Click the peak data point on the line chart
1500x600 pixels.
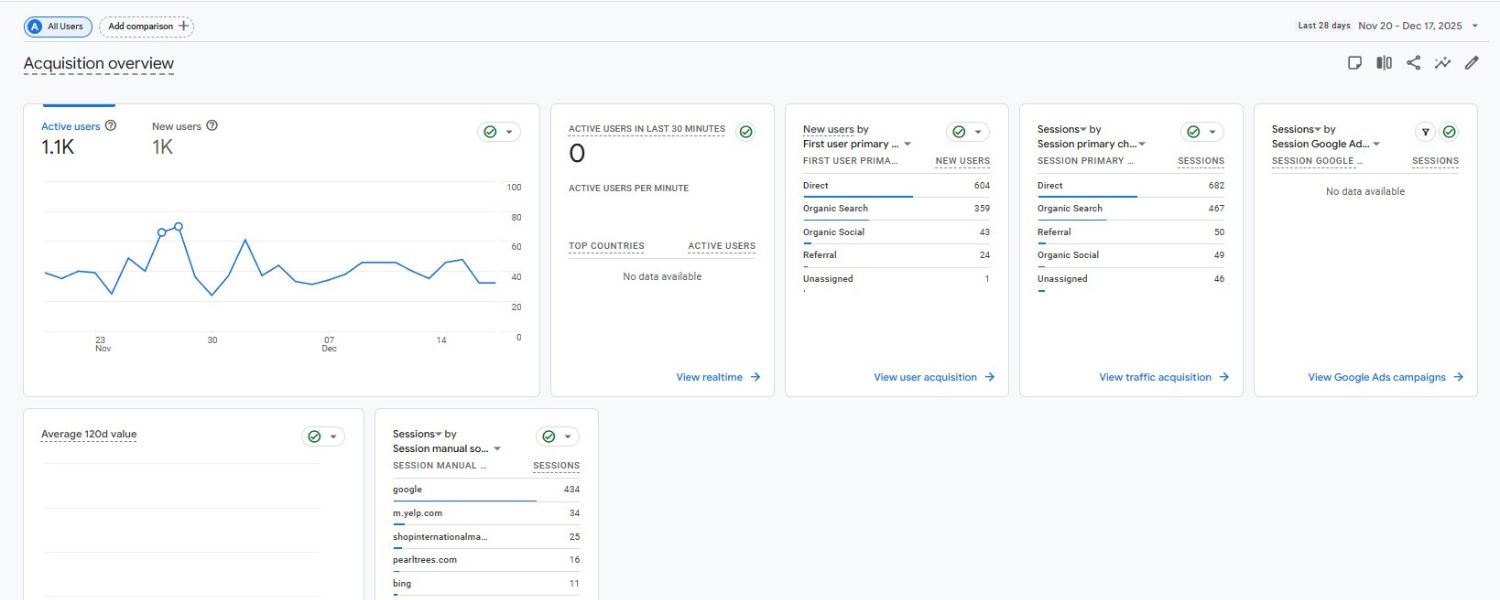(x=178, y=227)
